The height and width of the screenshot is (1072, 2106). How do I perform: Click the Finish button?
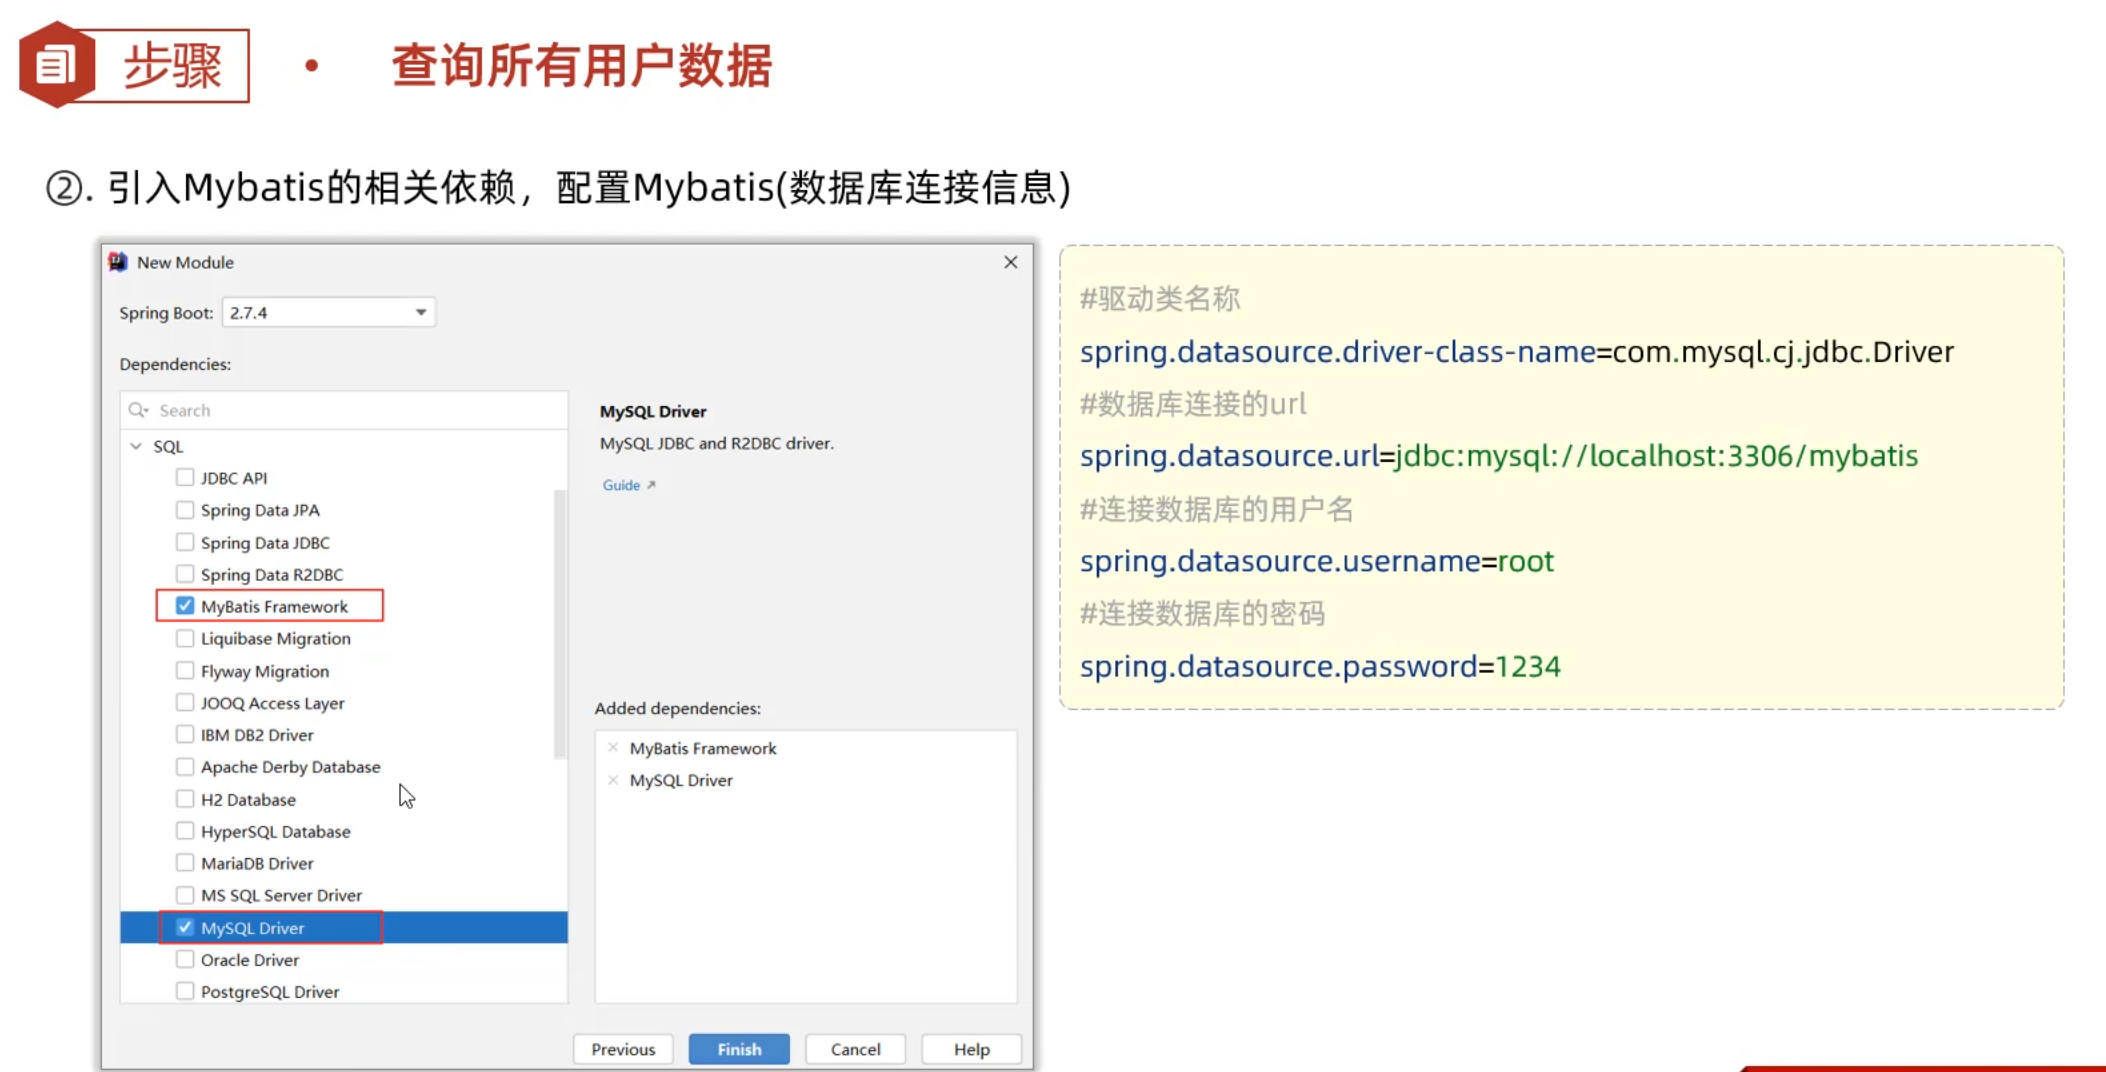[738, 1048]
